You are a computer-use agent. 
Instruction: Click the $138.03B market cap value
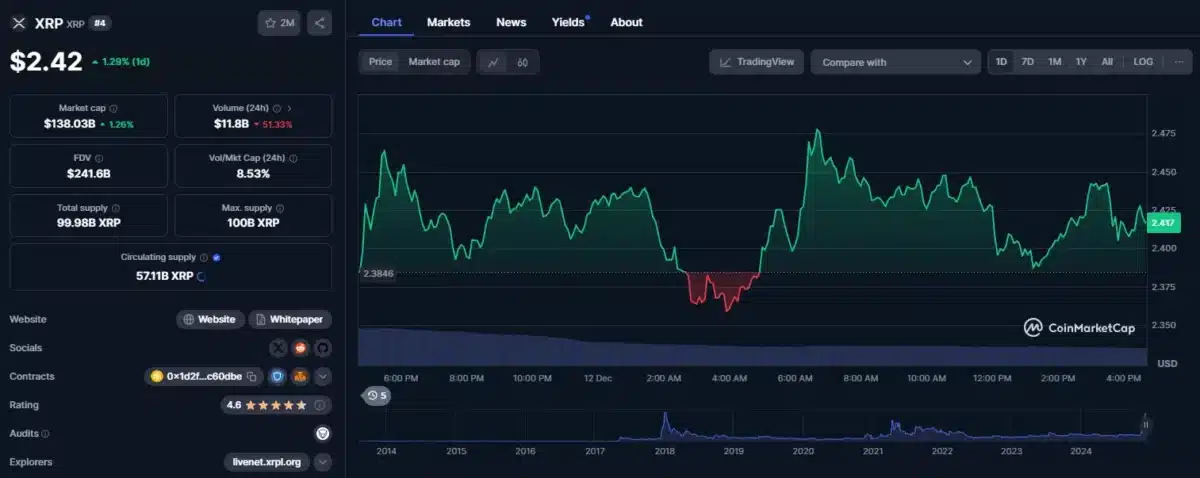(x=69, y=124)
